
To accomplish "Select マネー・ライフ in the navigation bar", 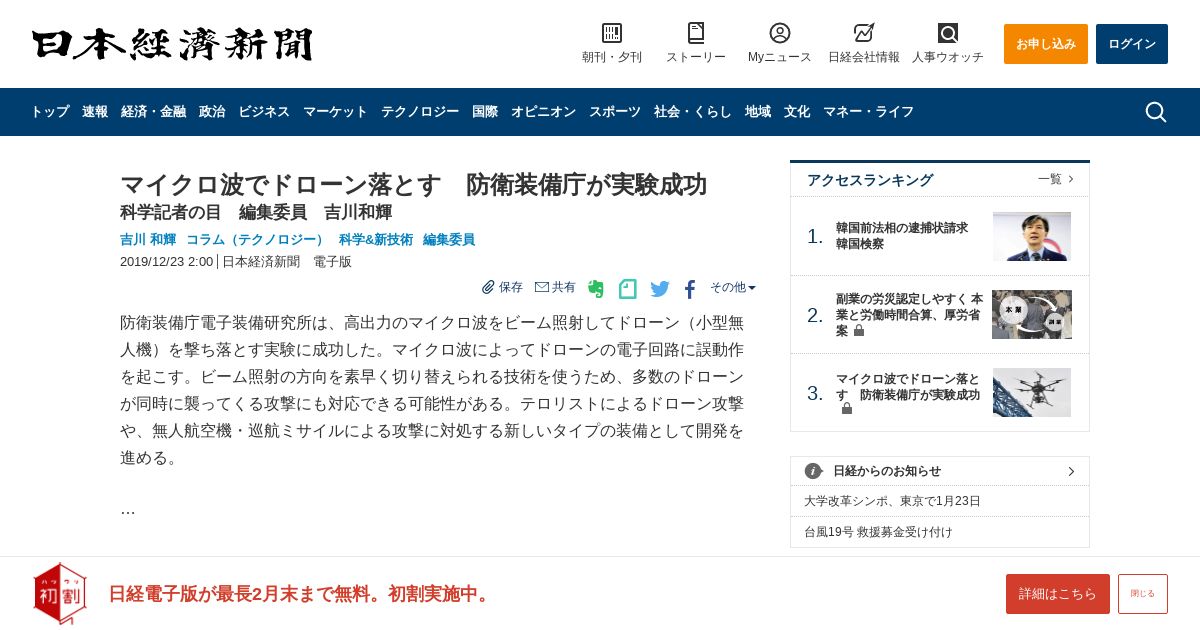I will coord(868,112).
